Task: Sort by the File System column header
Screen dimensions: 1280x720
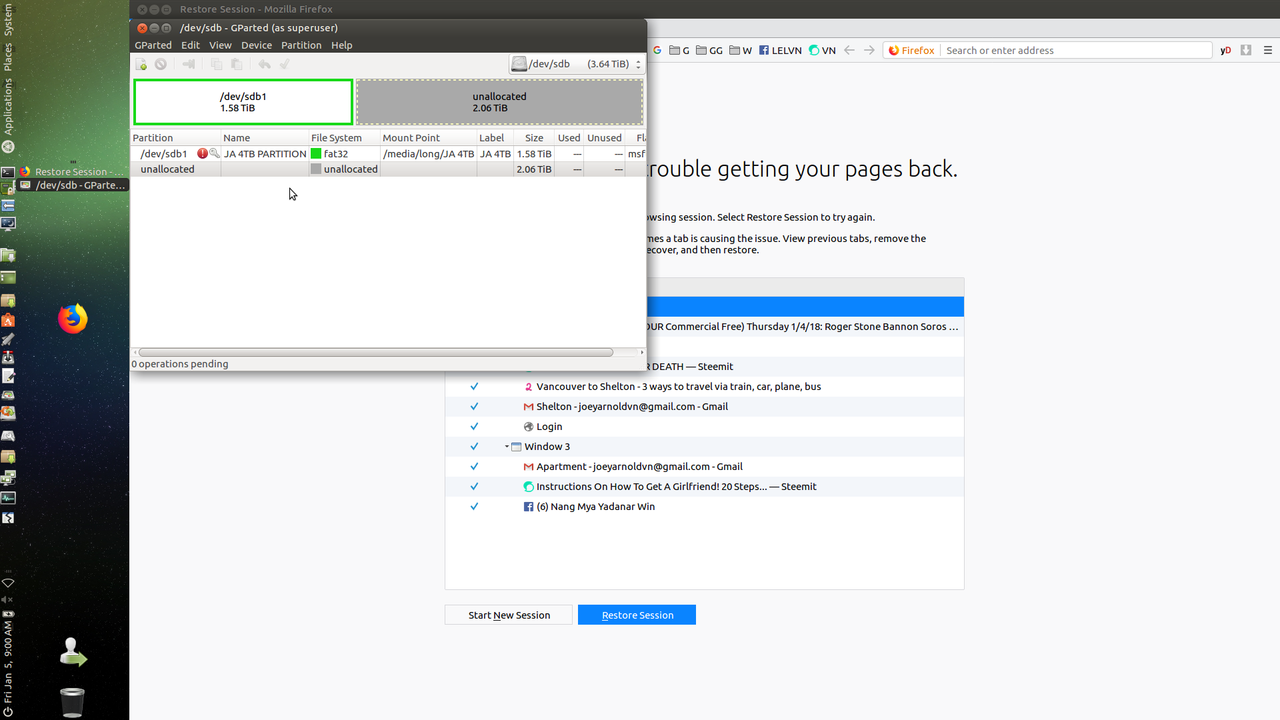Action: click(344, 138)
